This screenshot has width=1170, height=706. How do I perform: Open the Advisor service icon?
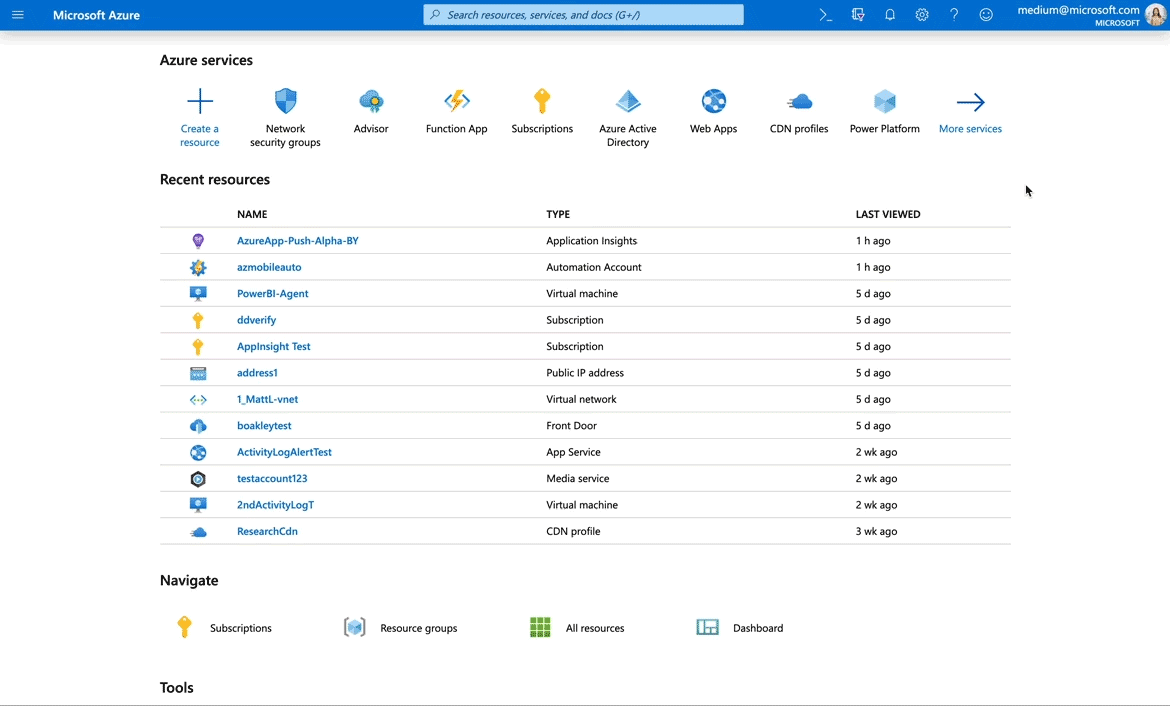click(x=371, y=101)
